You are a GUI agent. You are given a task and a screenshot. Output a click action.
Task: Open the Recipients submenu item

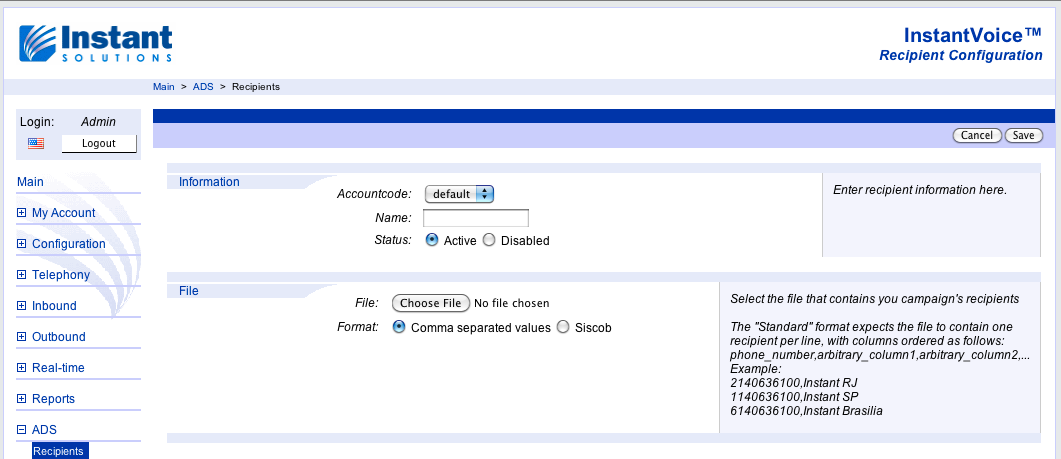coord(59,452)
